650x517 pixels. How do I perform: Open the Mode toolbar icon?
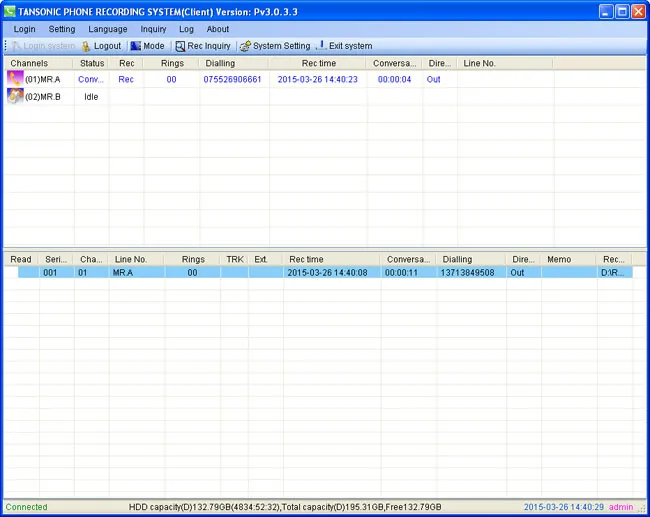coord(136,46)
